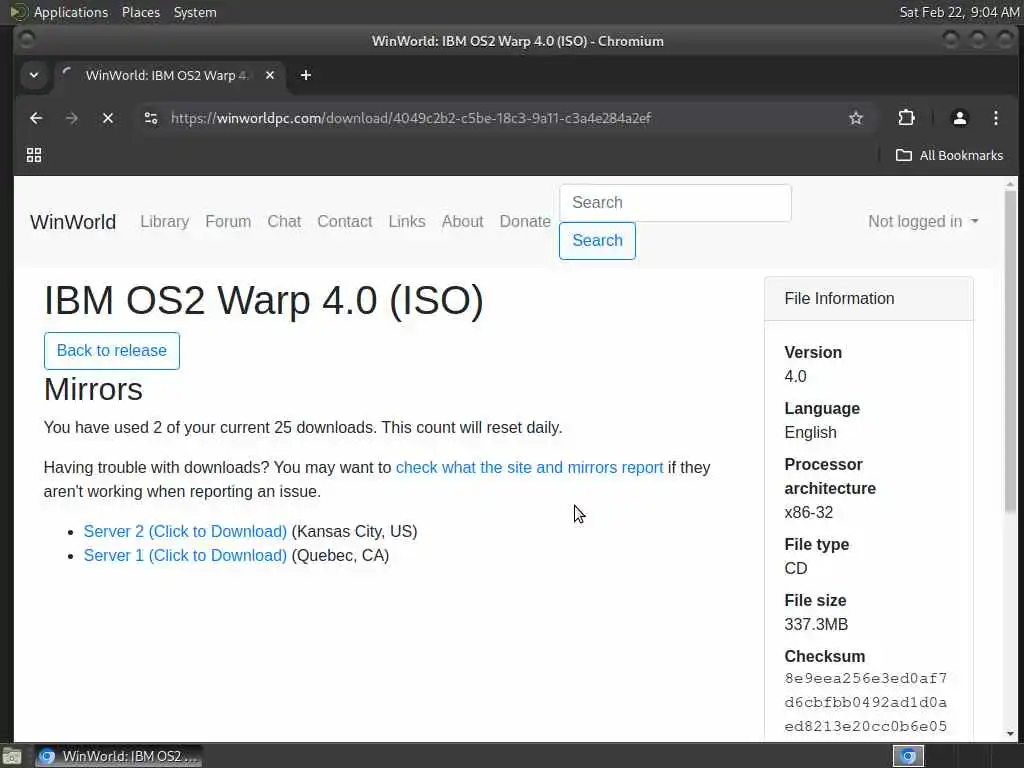Open the Places menu
Viewport: 1024px width, 768px height.
[141, 12]
